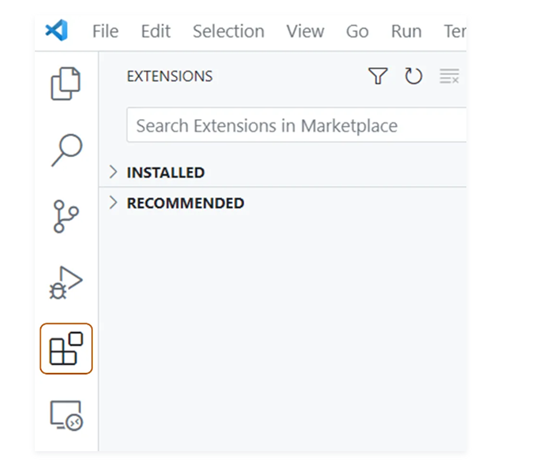Open the File menu

pyautogui.click(x=105, y=31)
